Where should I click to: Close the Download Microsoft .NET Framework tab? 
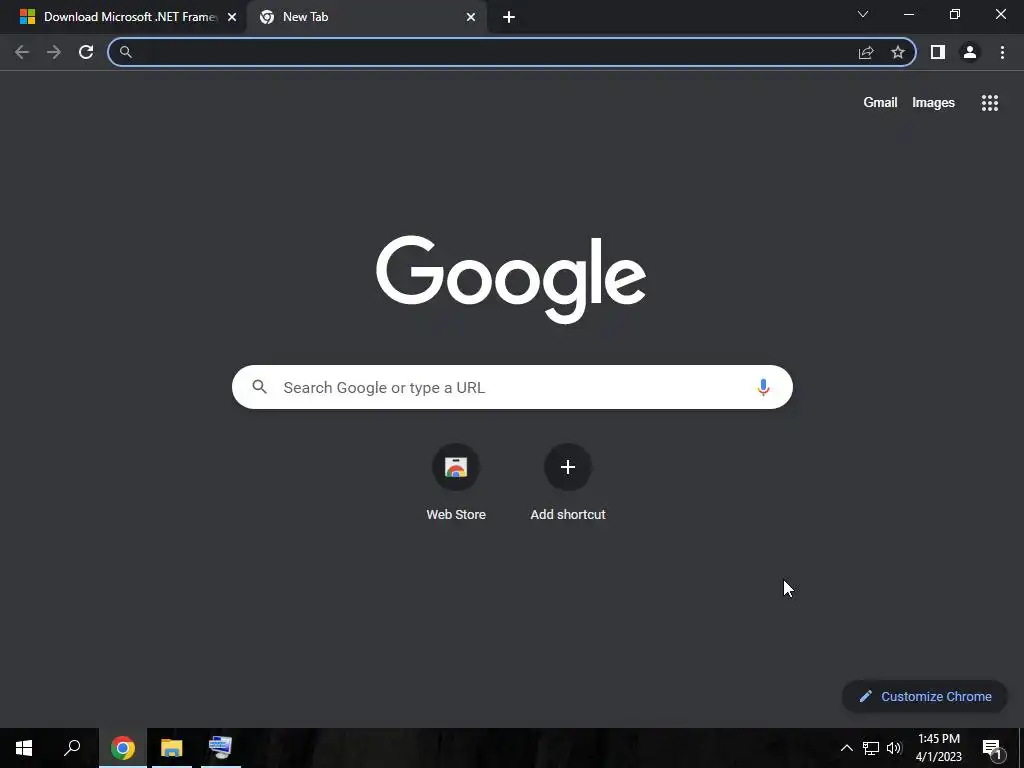point(232,17)
